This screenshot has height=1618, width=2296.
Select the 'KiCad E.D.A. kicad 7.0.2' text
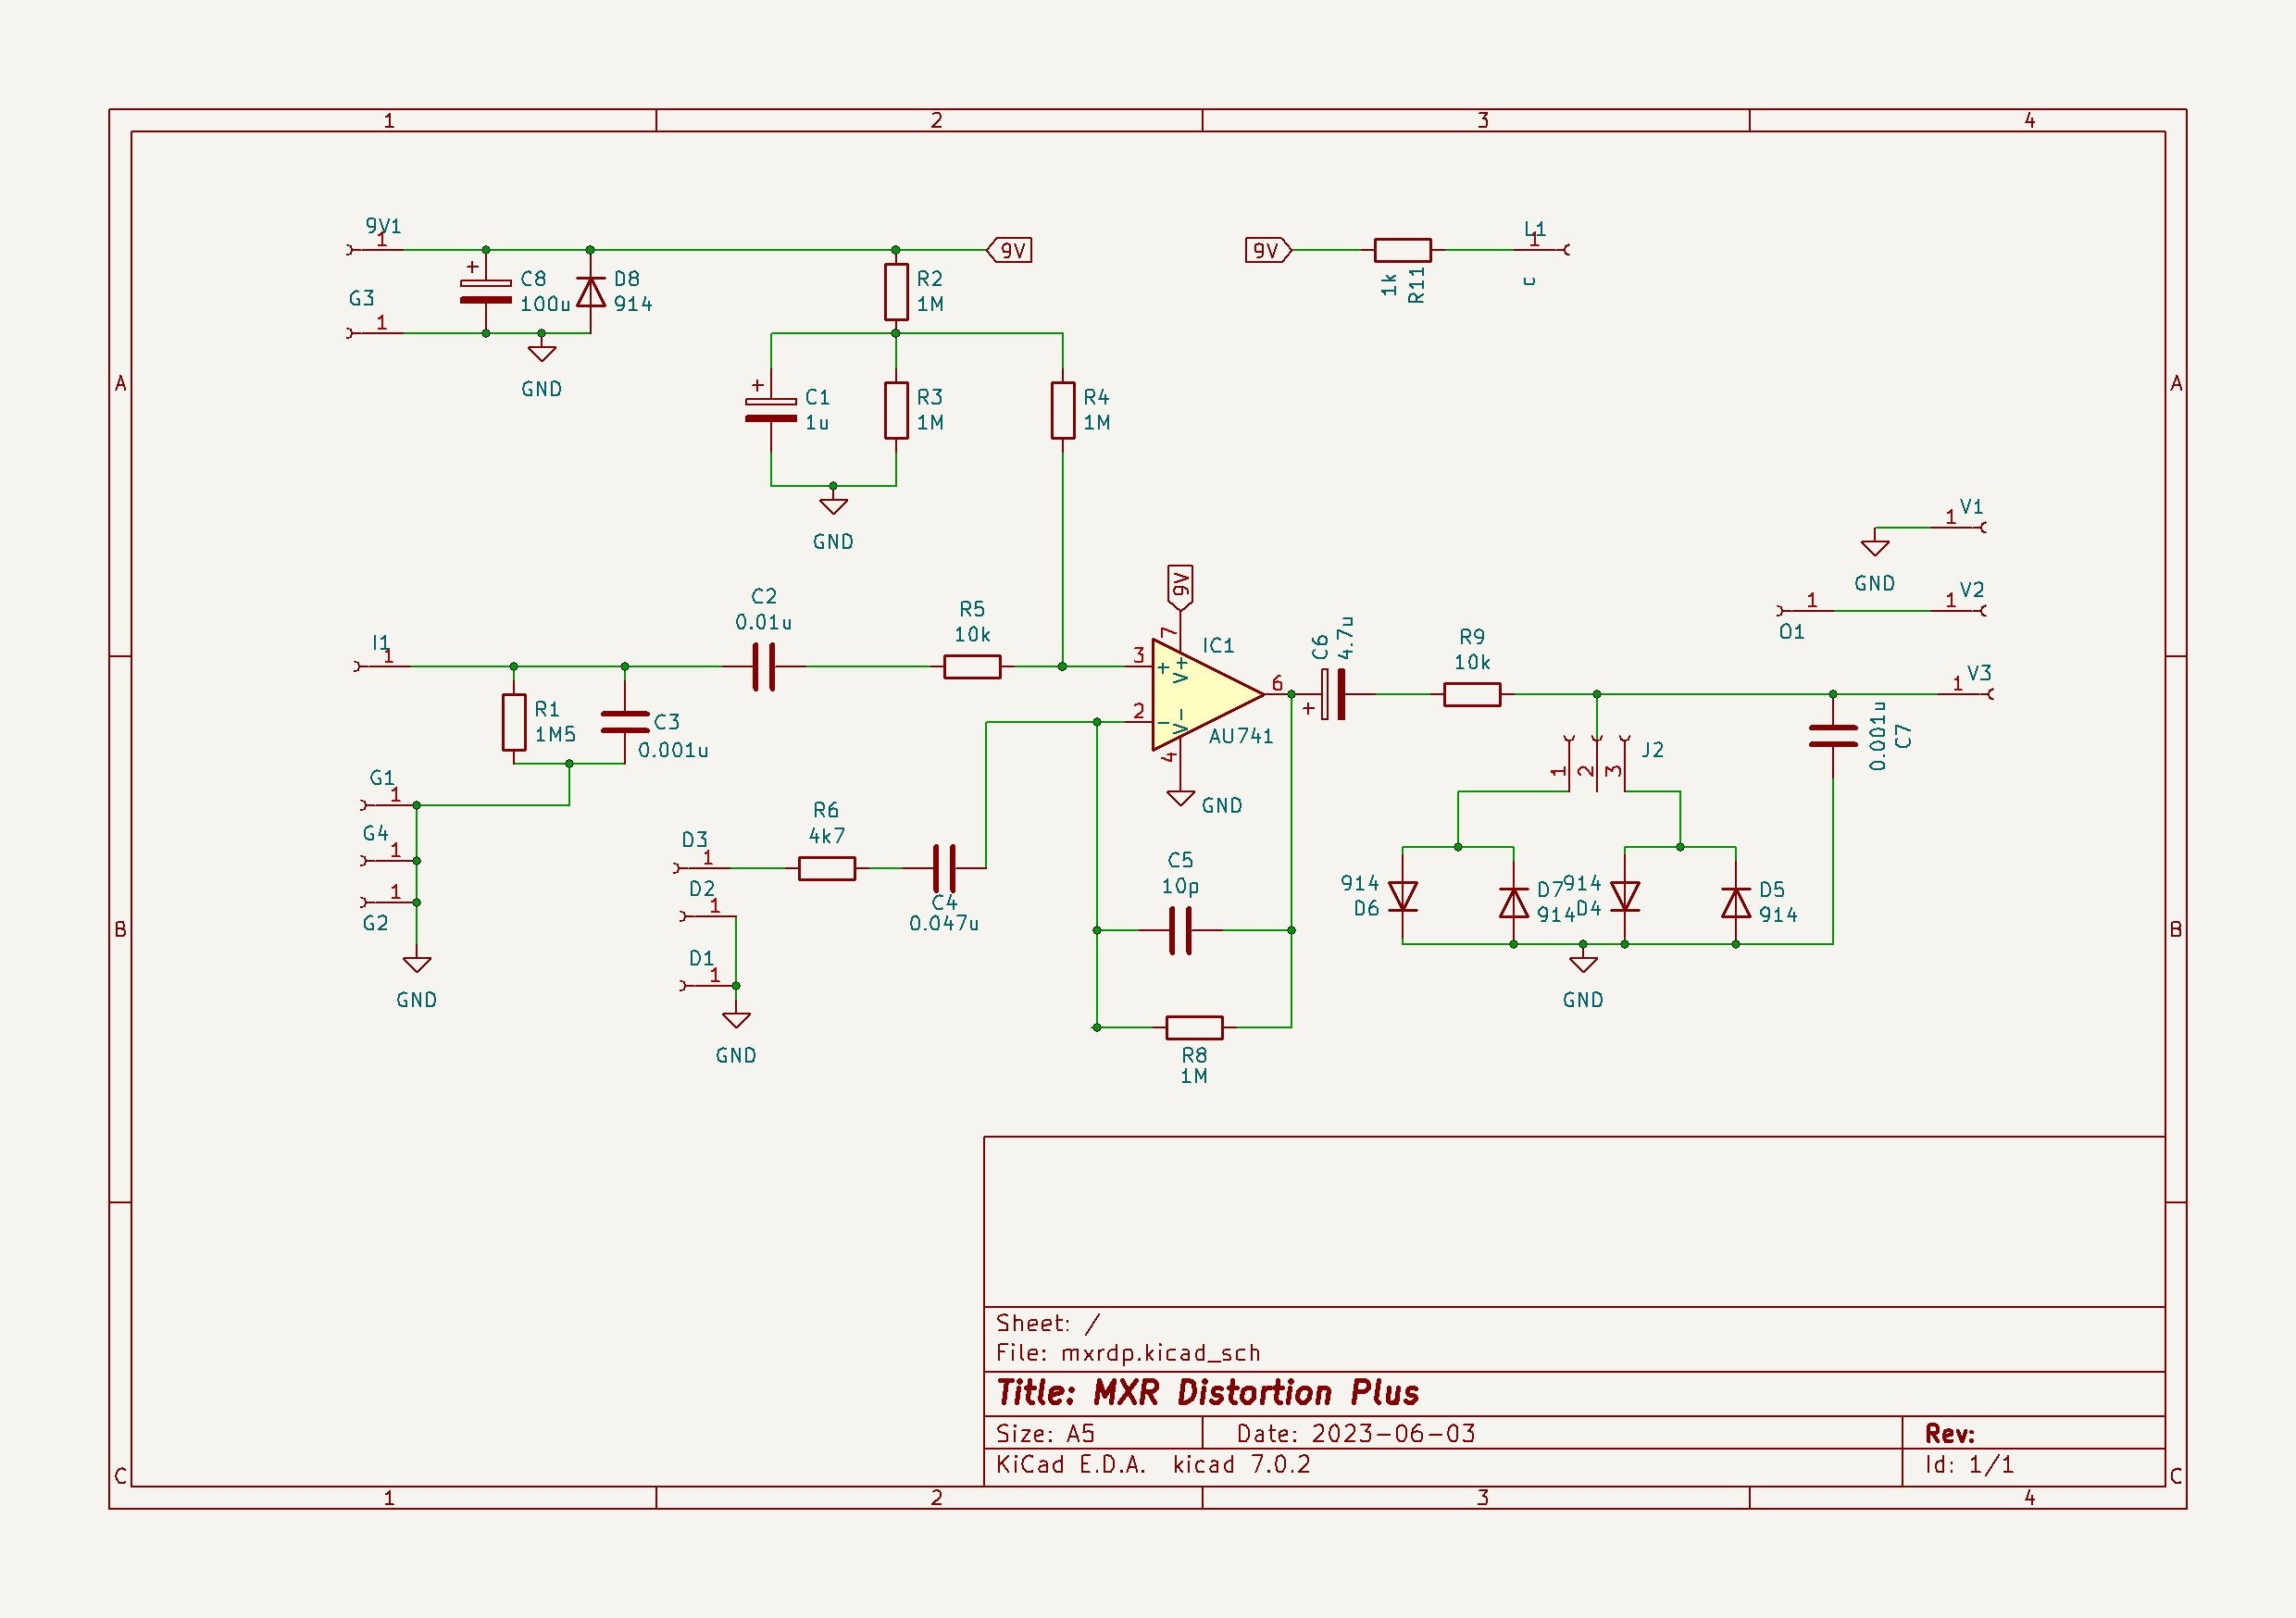[1153, 1464]
